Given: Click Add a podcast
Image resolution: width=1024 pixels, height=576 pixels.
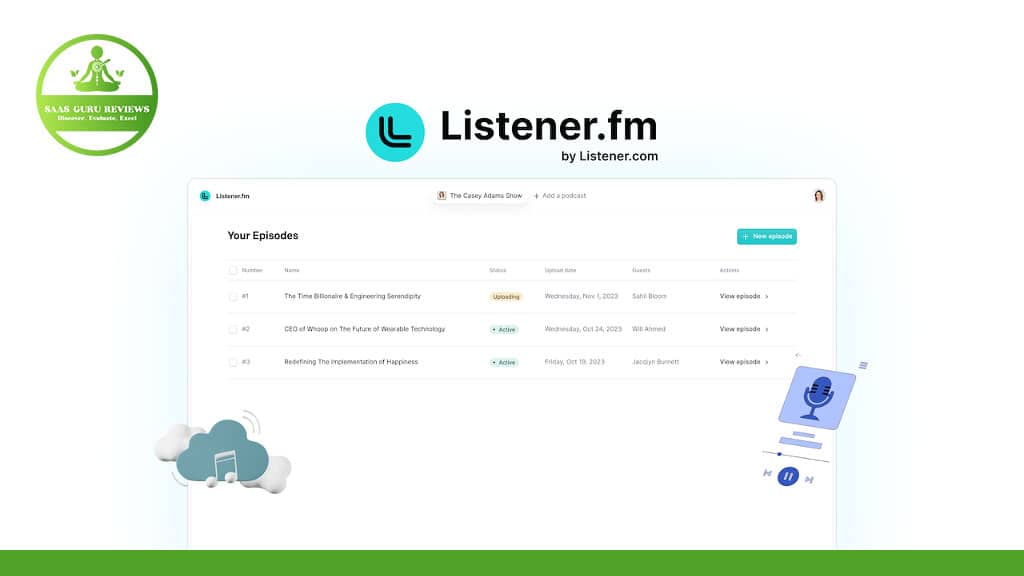Looking at the screenshot, I should [560, 196].
